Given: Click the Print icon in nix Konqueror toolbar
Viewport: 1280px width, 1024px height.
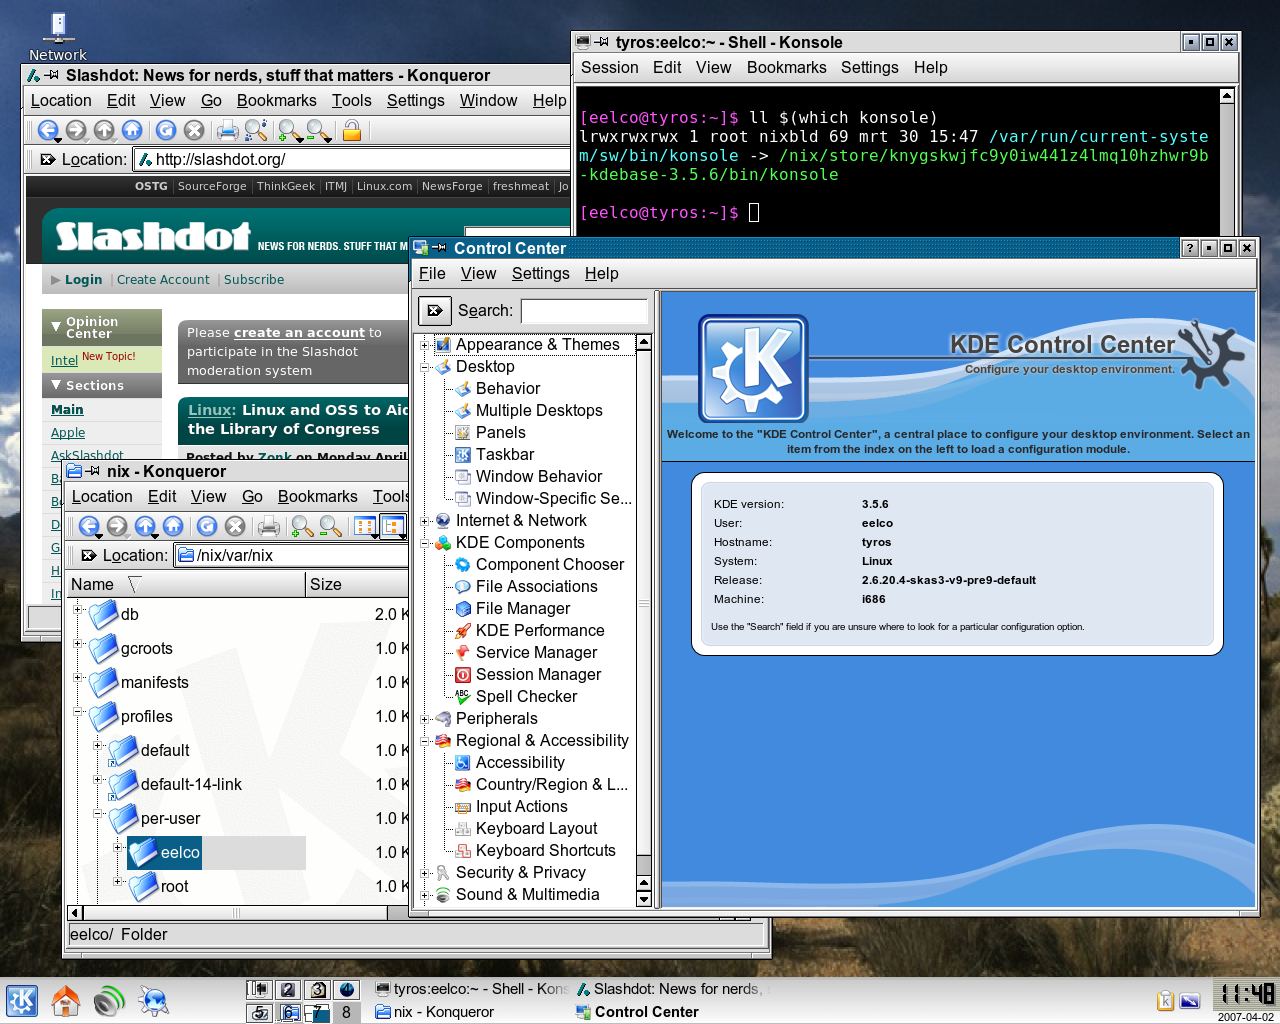Looking at the screenshot, I should (268, 526).
